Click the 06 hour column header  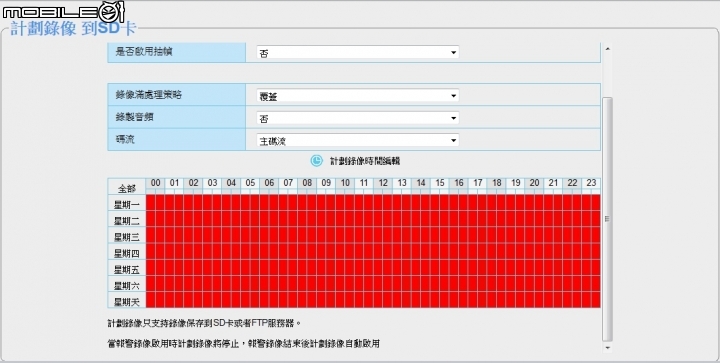[269, 183]
